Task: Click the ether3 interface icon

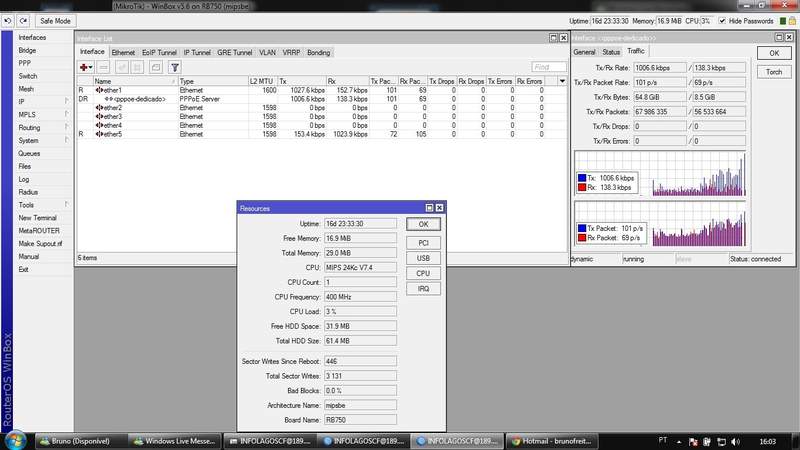Action: [99, 116]
